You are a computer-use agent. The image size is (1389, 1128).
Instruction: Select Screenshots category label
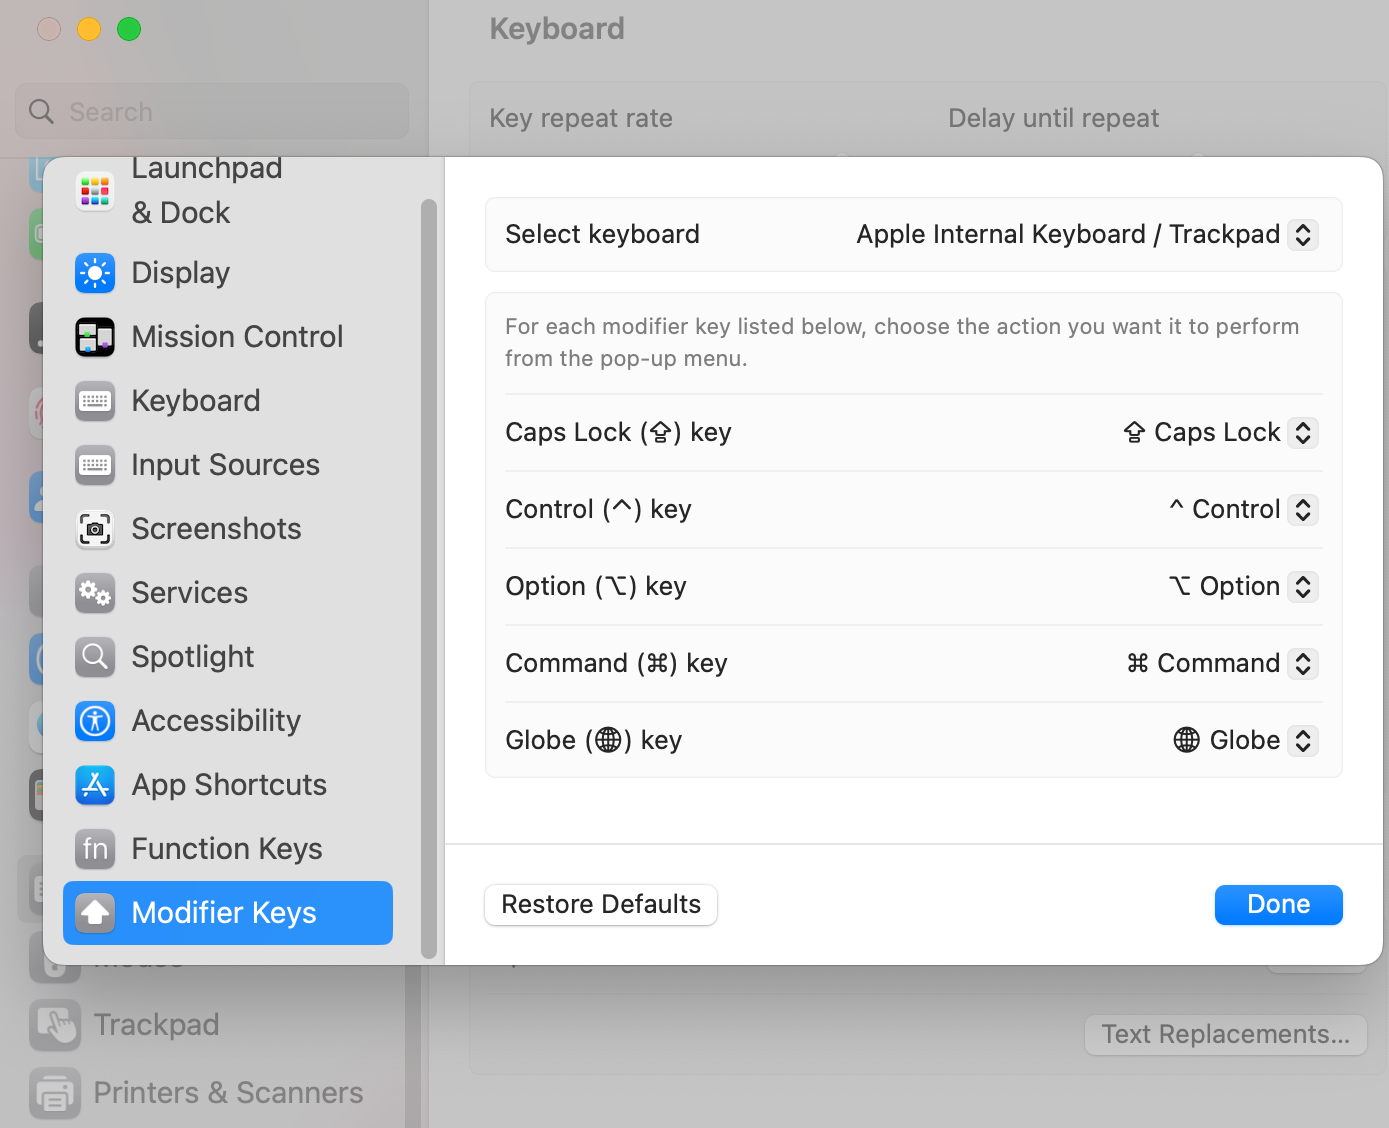(216, 529)
